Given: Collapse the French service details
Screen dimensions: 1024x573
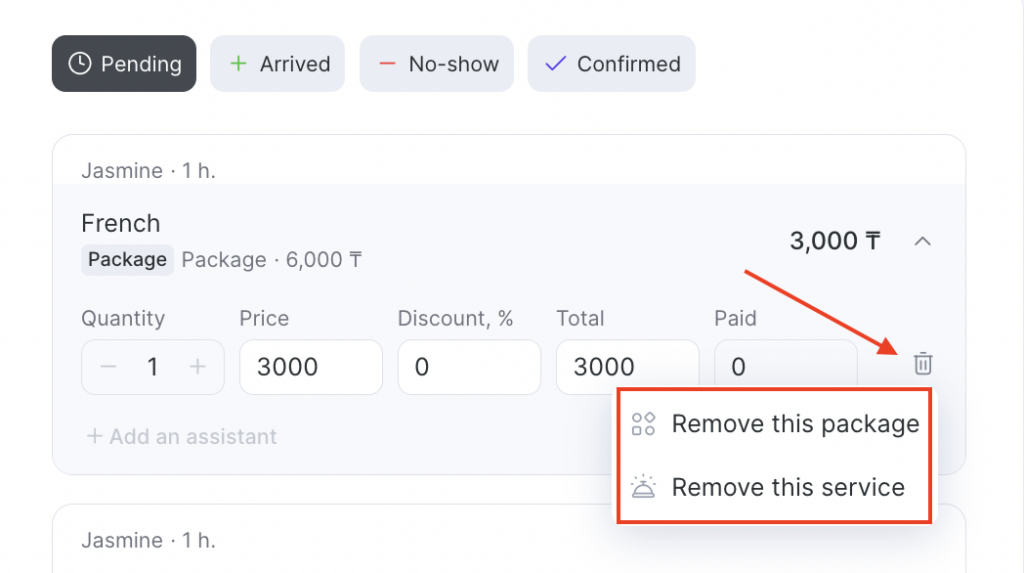Looking at the screenshot, I should pyautogui.click(x=923, y=241).
